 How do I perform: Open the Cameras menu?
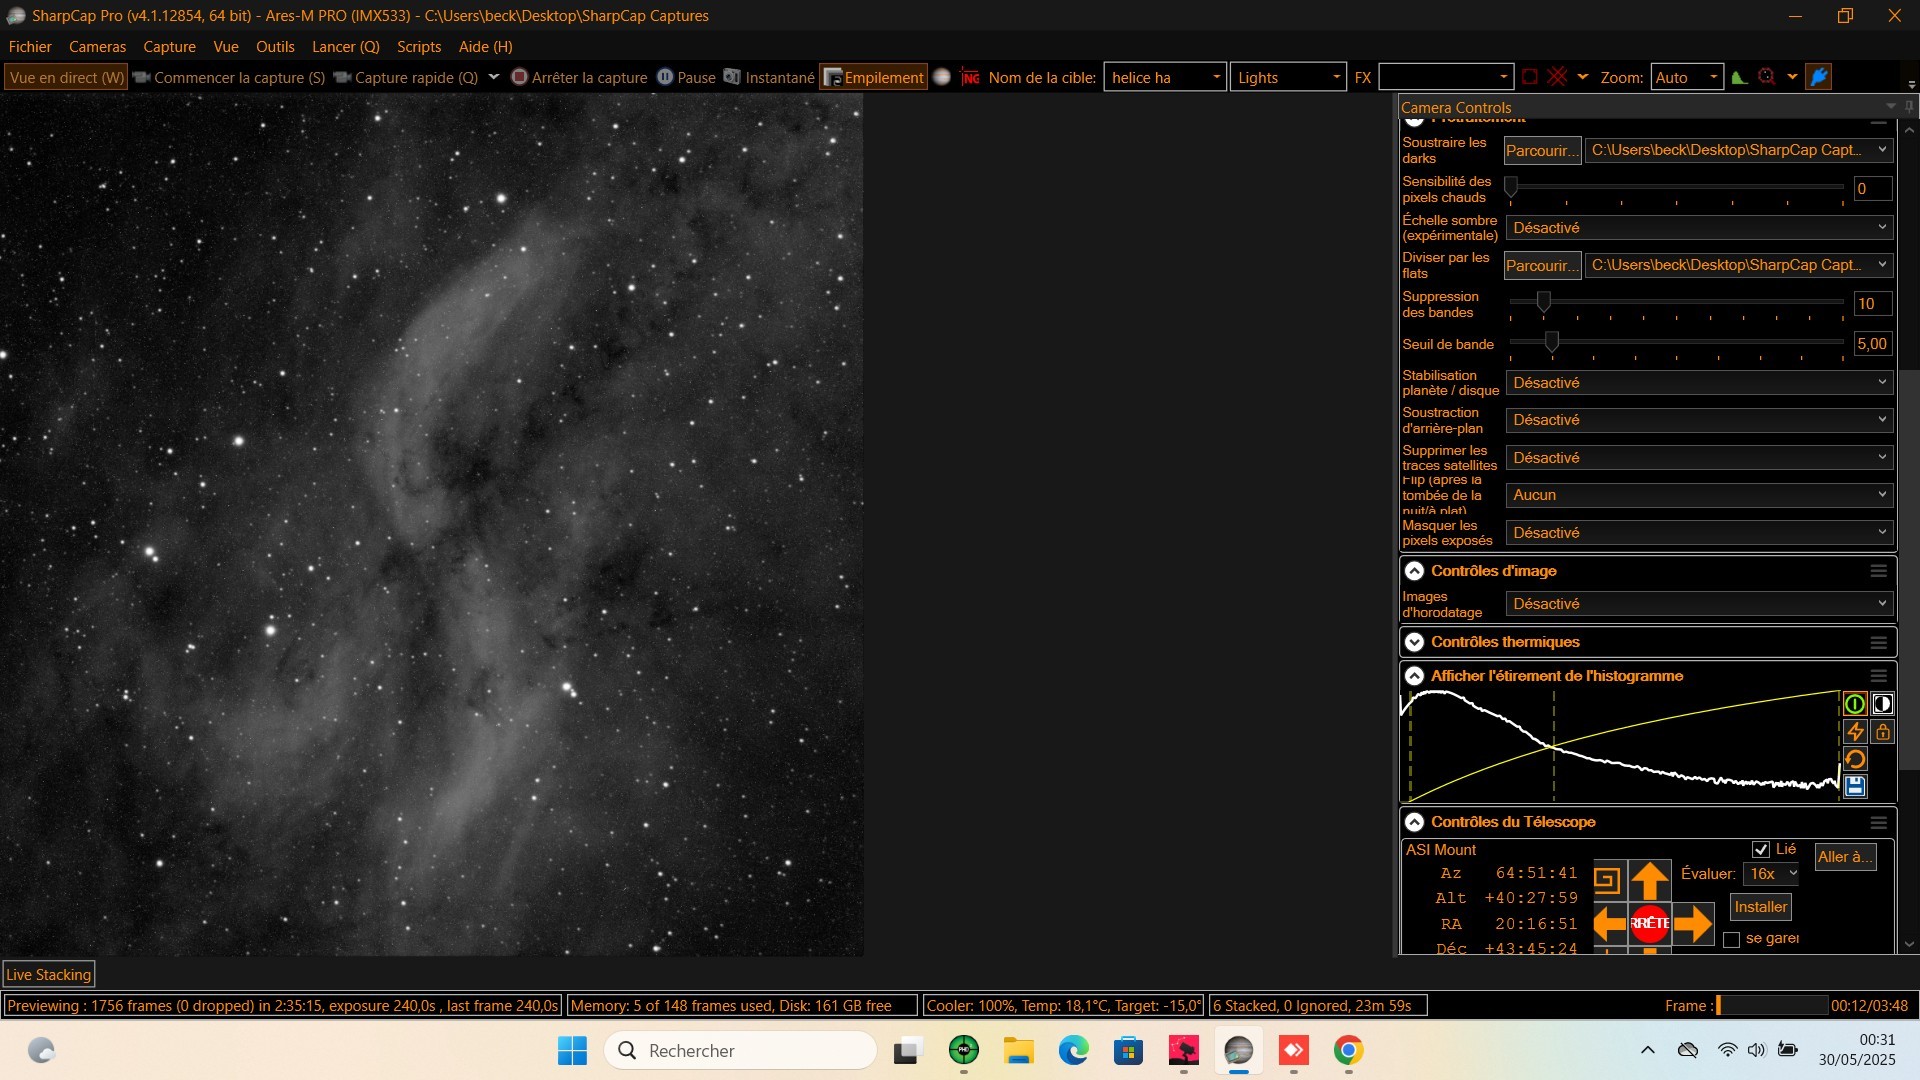(97, 47)
